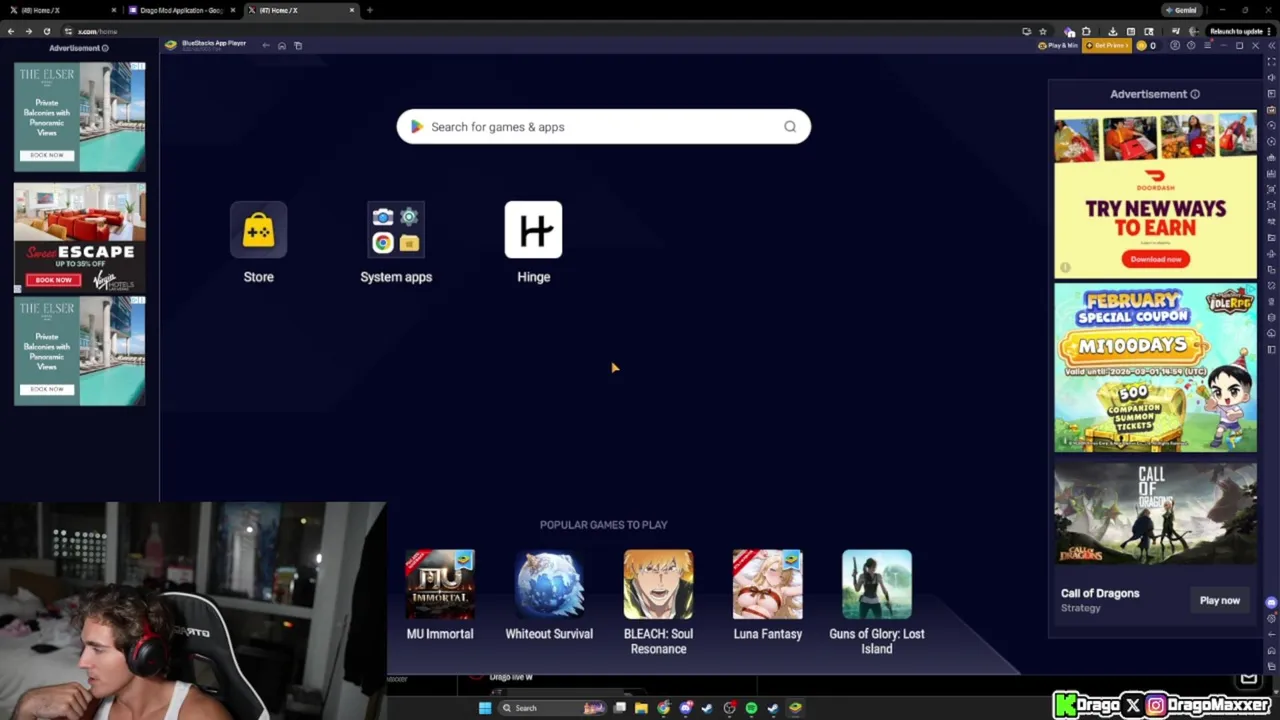Click the left Advertisement info icon
Screen dimensions: 1280x720
(x=105, y=48)
